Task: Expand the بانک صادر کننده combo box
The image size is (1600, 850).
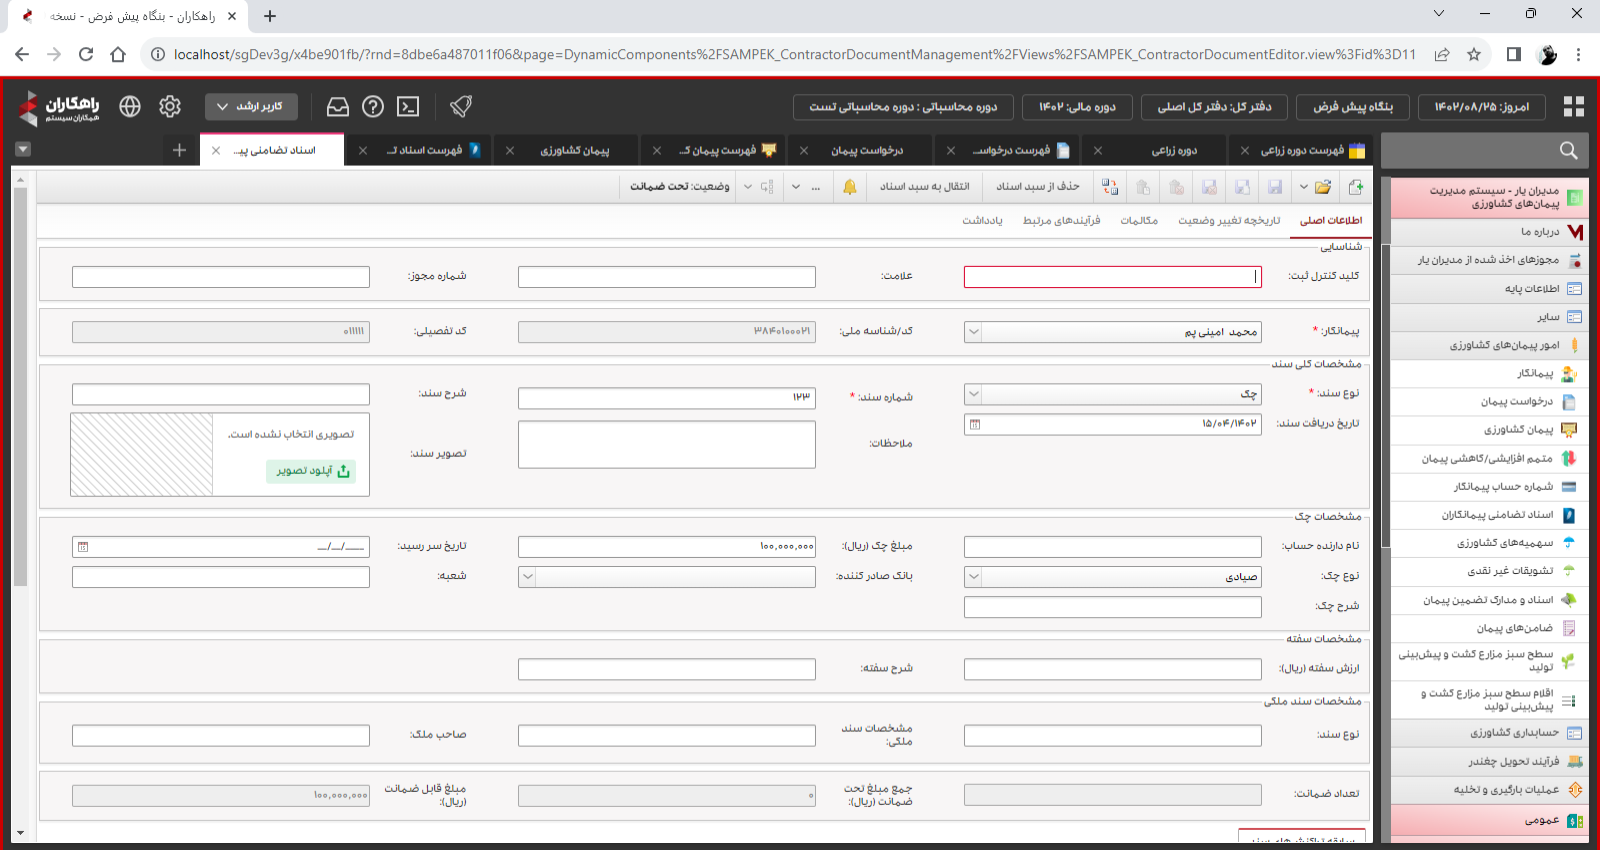Action: click(527, 577)
